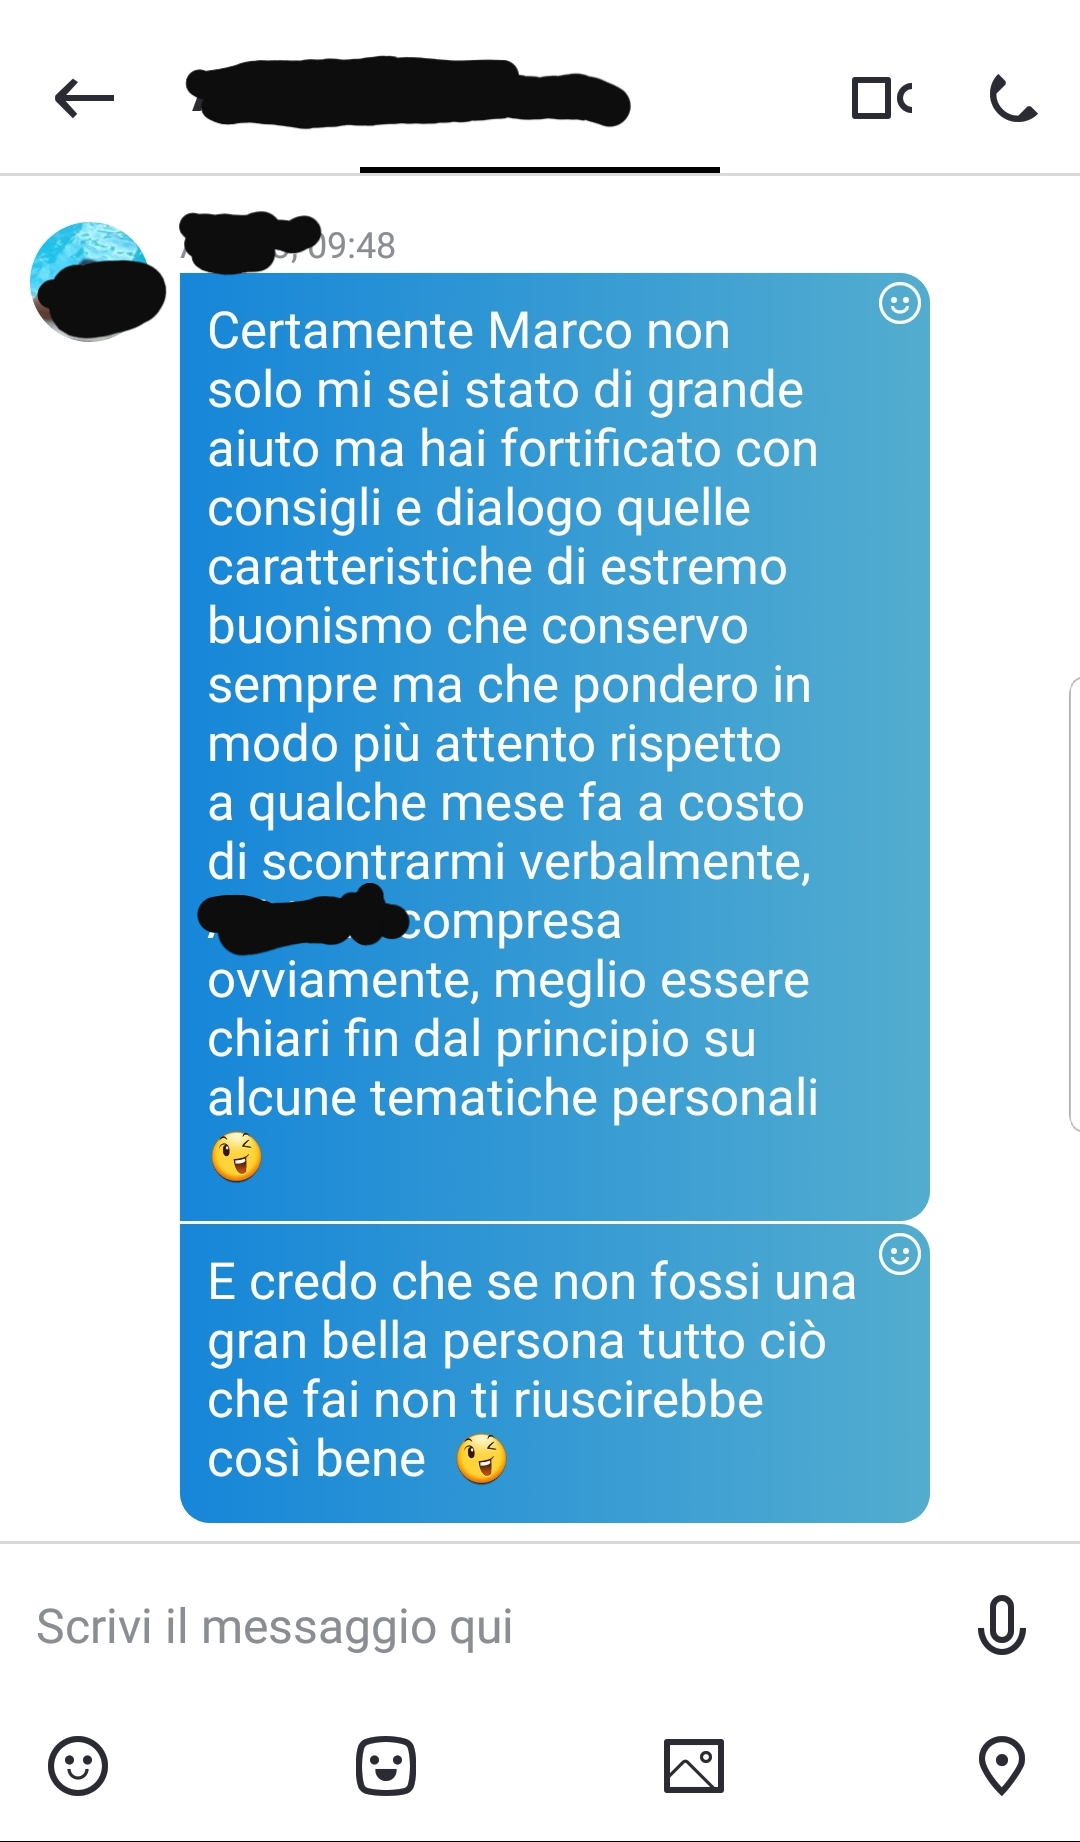
Task: React to the 'Certamente Marco' message
Action: tap(899, 303)
